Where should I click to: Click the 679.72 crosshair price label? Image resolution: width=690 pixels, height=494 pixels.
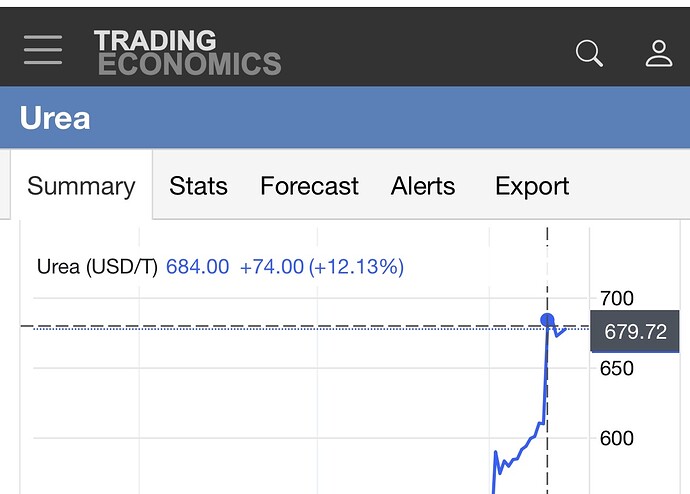(x=635, y=332)
